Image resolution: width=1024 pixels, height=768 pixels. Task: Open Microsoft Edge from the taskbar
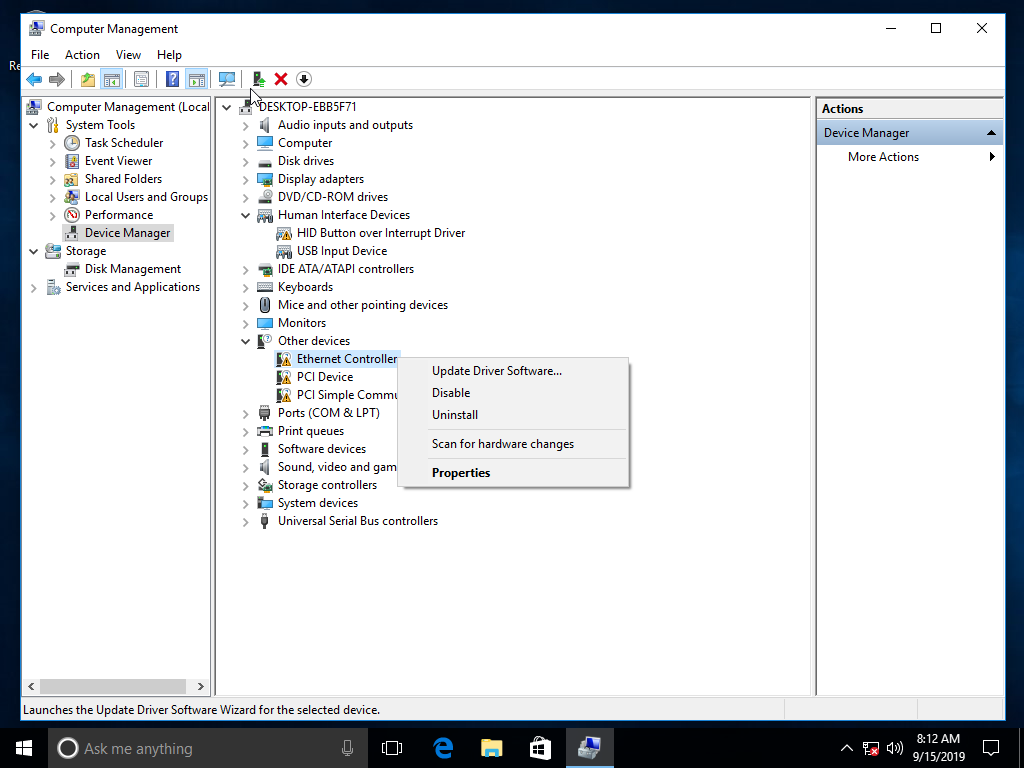pos(443,748)
